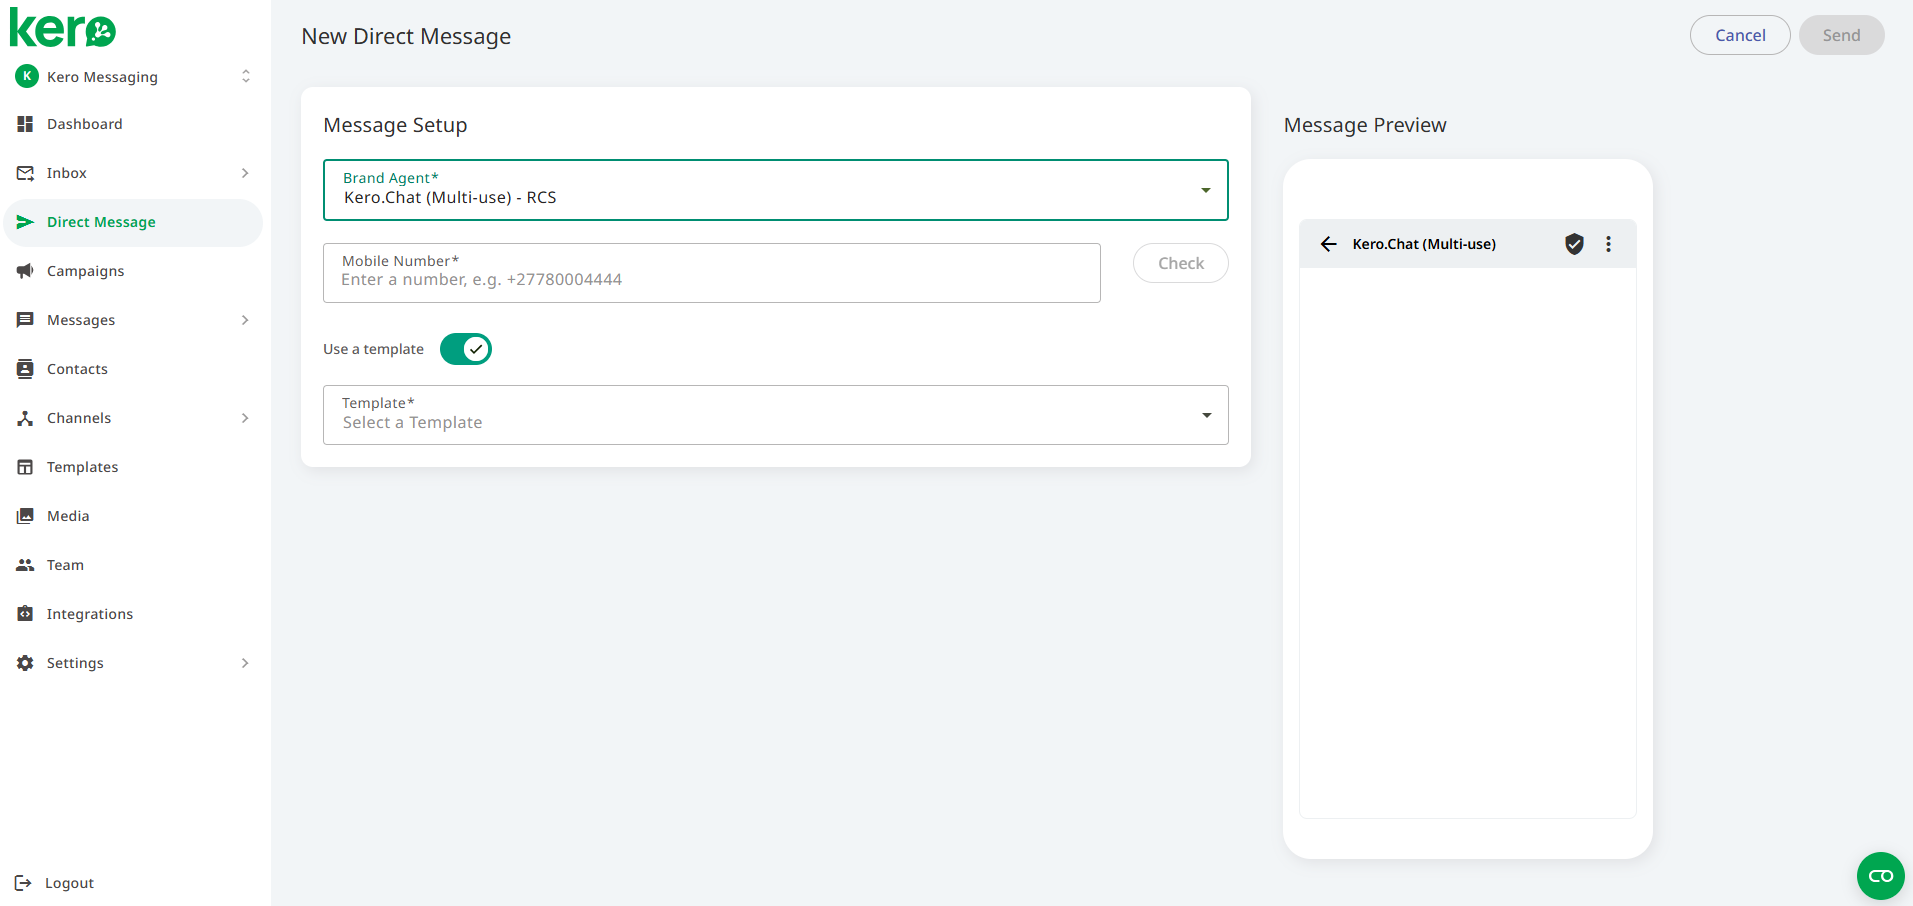The image size is (1913, 906).
Task: Click the Send button
Action: [x=1841, y=35]
